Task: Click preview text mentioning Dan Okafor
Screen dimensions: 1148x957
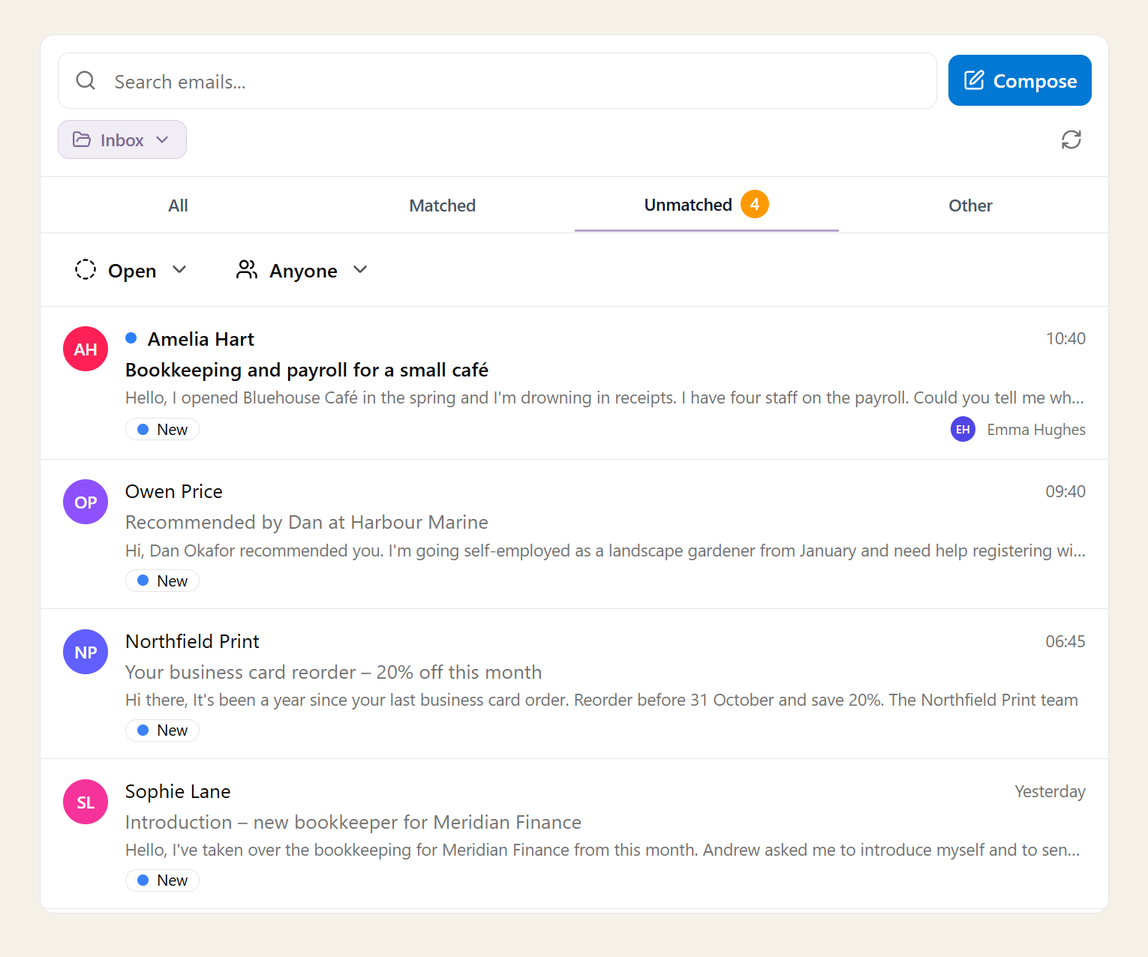Action: point(605,551)
